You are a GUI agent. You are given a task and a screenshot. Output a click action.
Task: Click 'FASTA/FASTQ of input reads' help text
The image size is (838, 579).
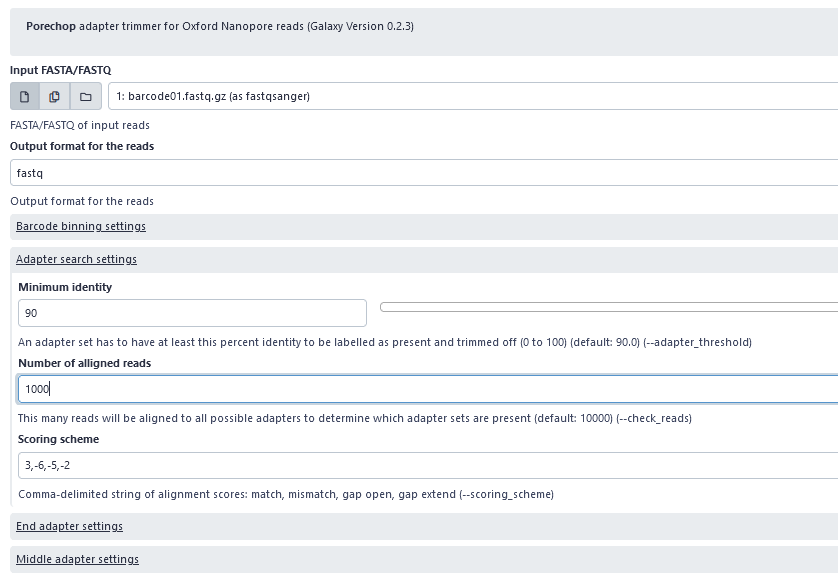click(x=80, y=125)
